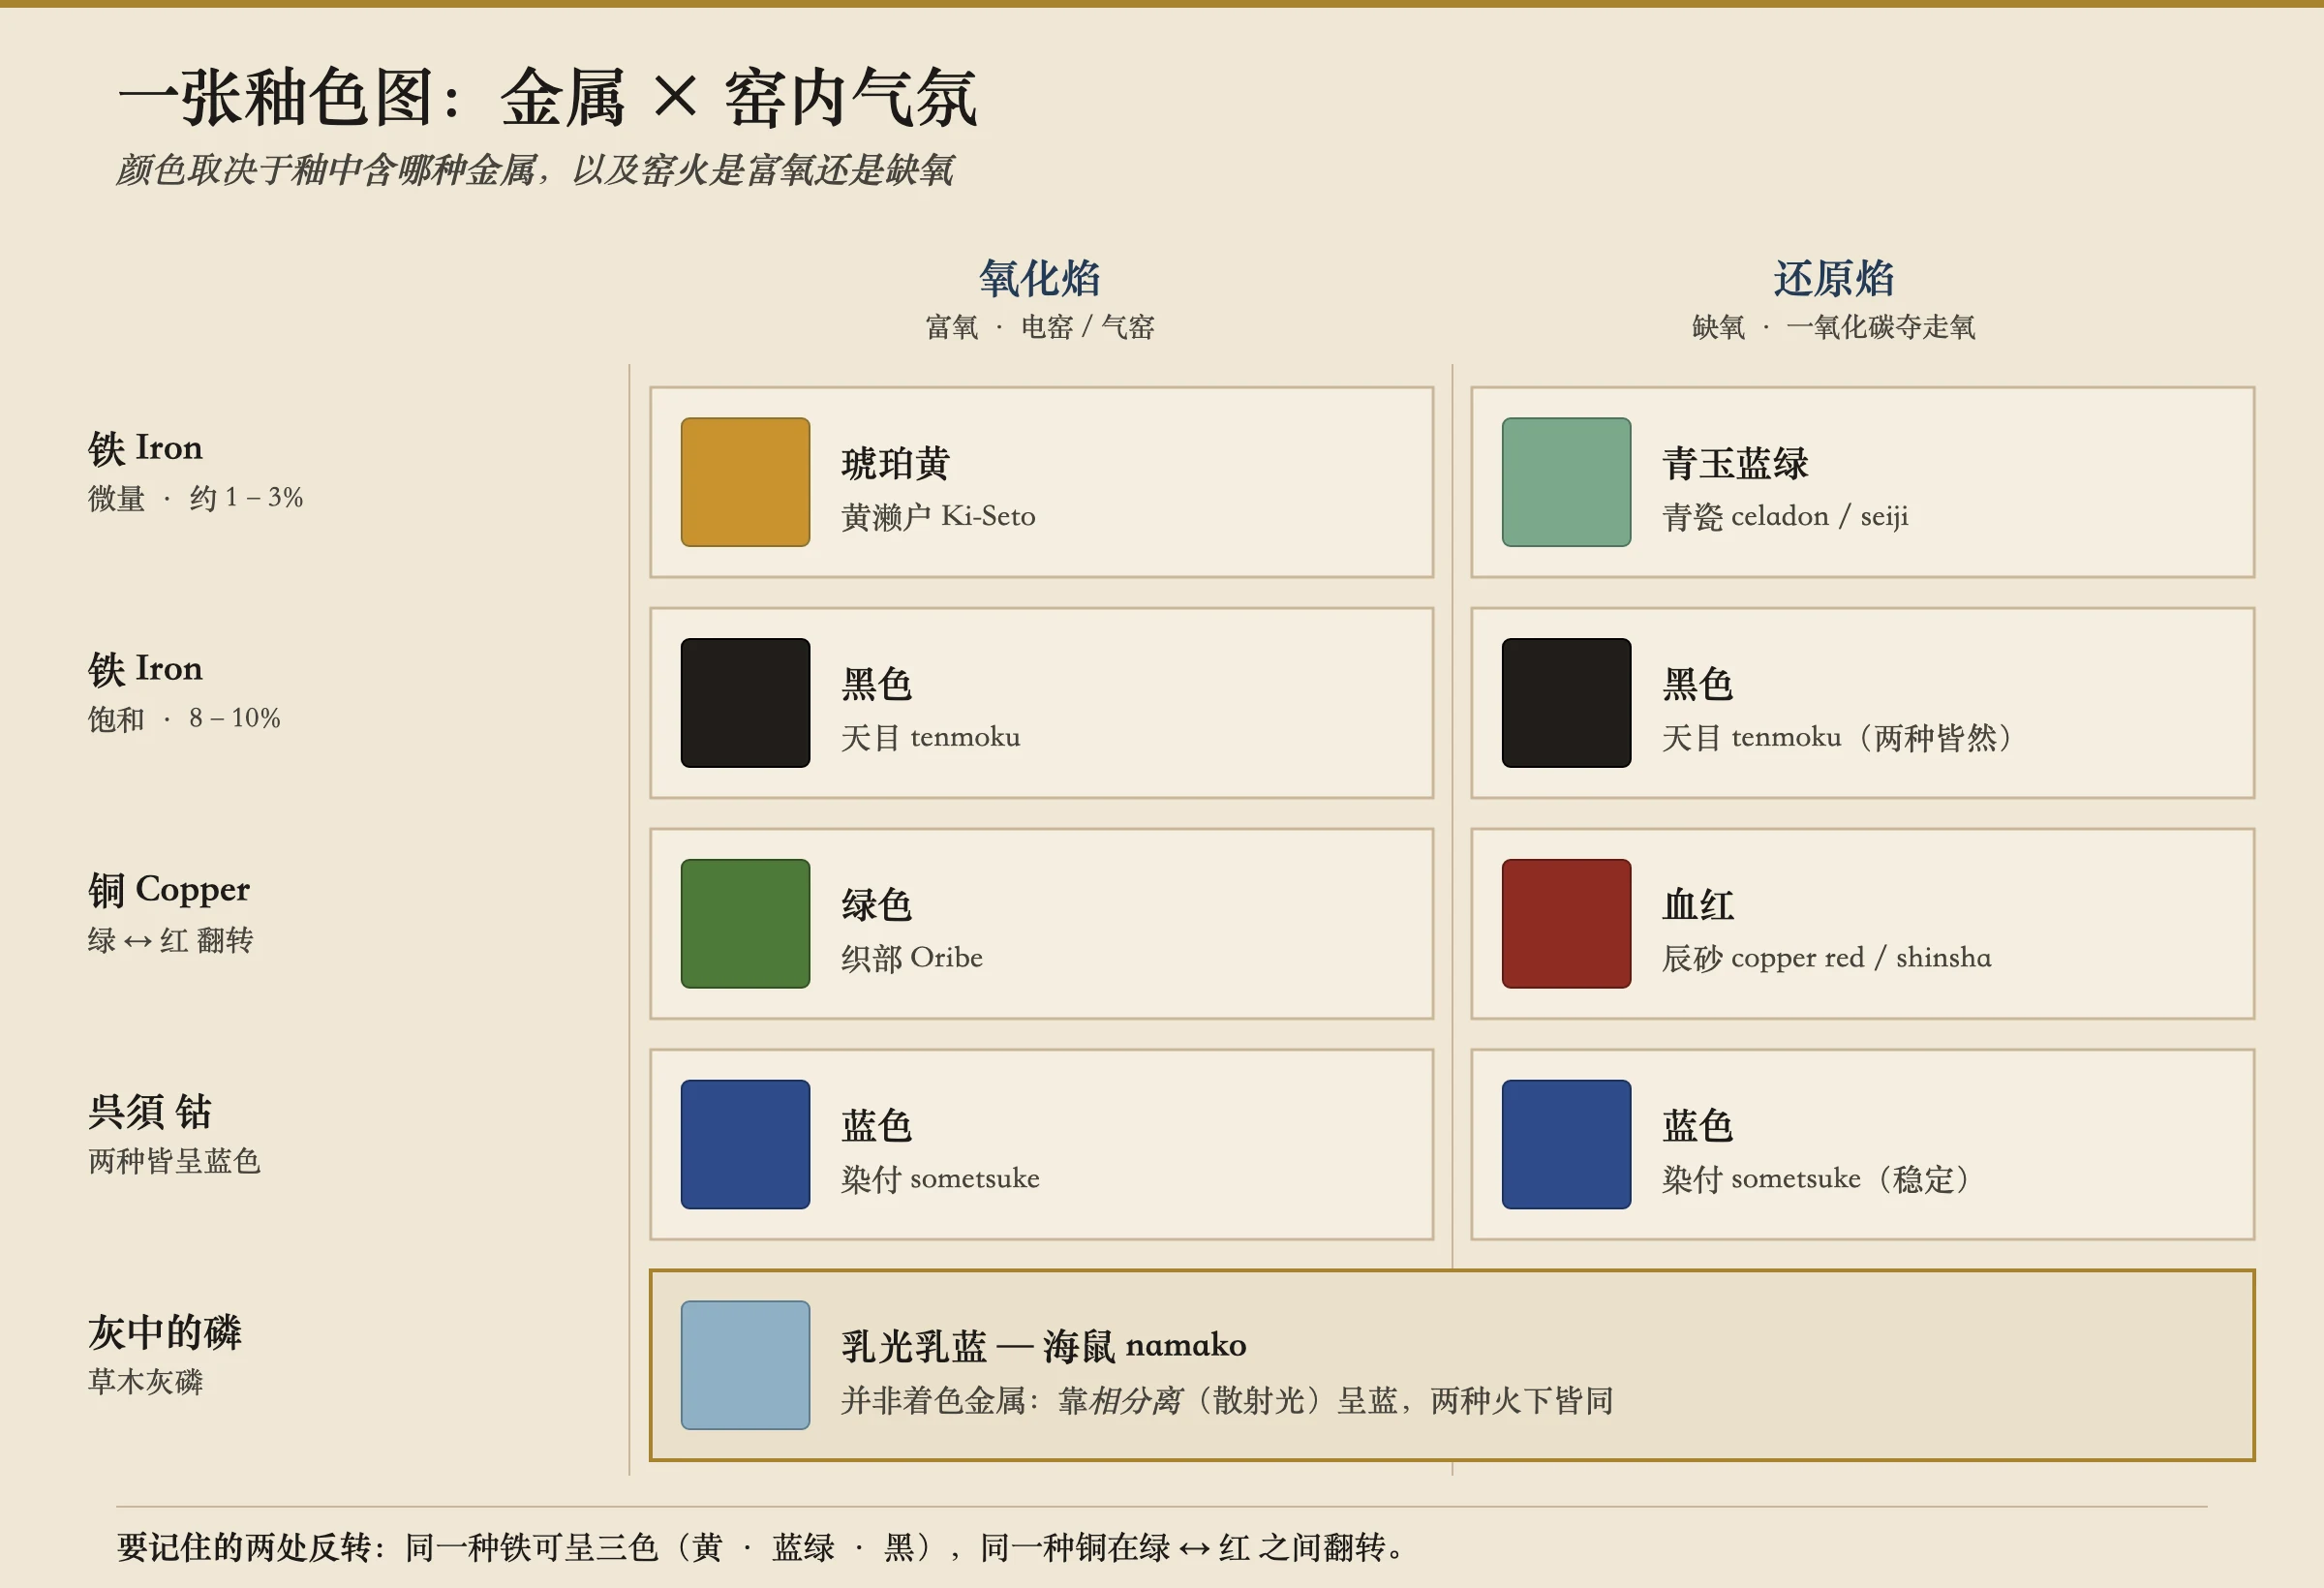Click the 蓝色 title in the 氧化焰 column
The image size is (2324, 1588).
coord(877,1126)
